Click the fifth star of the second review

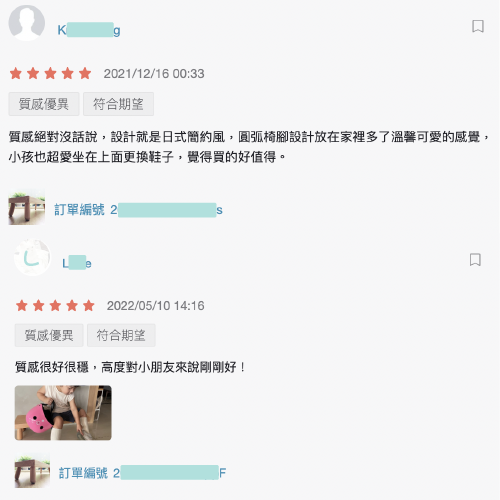click(89, 305)
